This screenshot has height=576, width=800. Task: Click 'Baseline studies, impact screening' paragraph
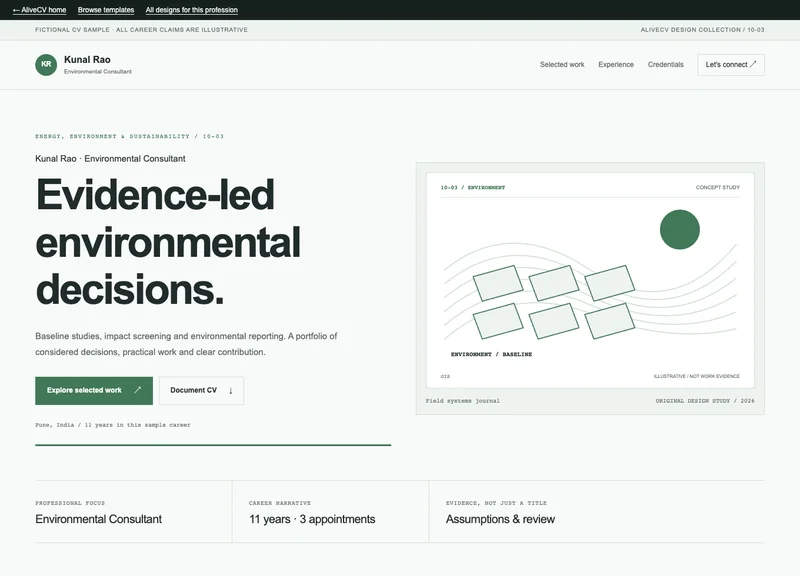(186, 344)
